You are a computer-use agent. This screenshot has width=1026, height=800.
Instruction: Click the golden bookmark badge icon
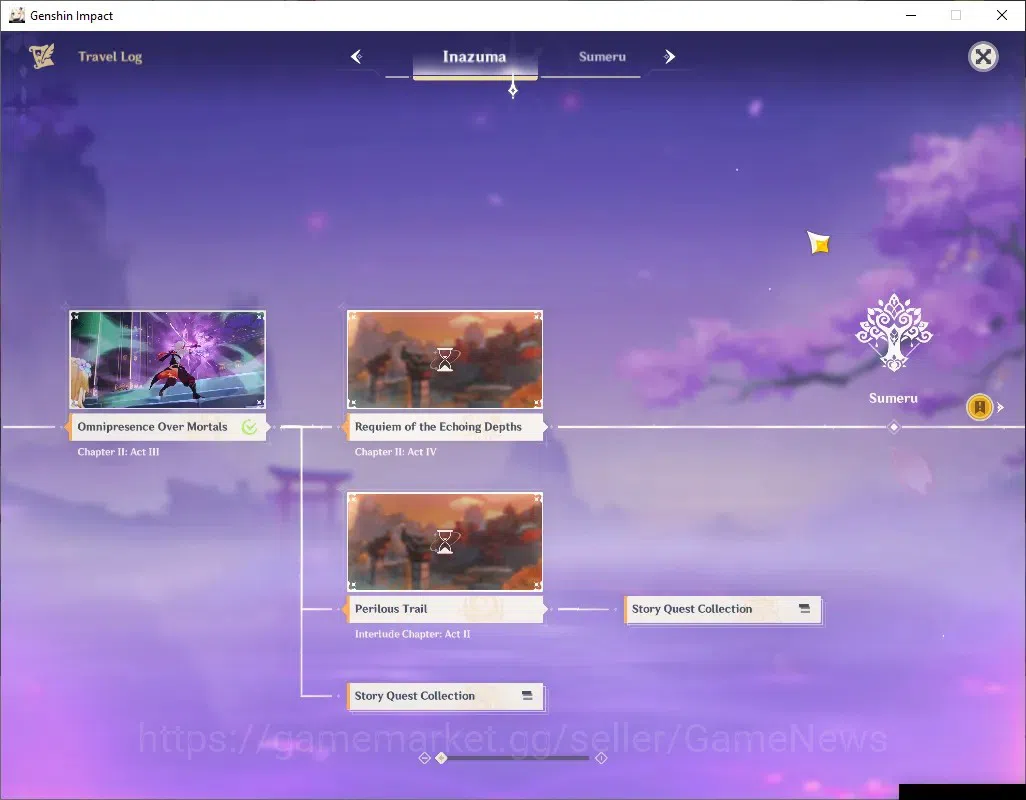coord(980,408)
